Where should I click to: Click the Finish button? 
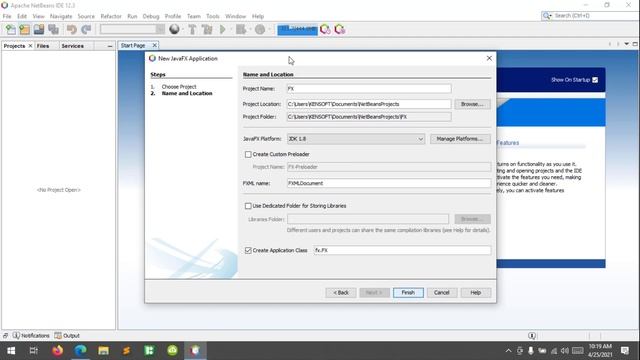pyautogui.click(x=408, y=293)
